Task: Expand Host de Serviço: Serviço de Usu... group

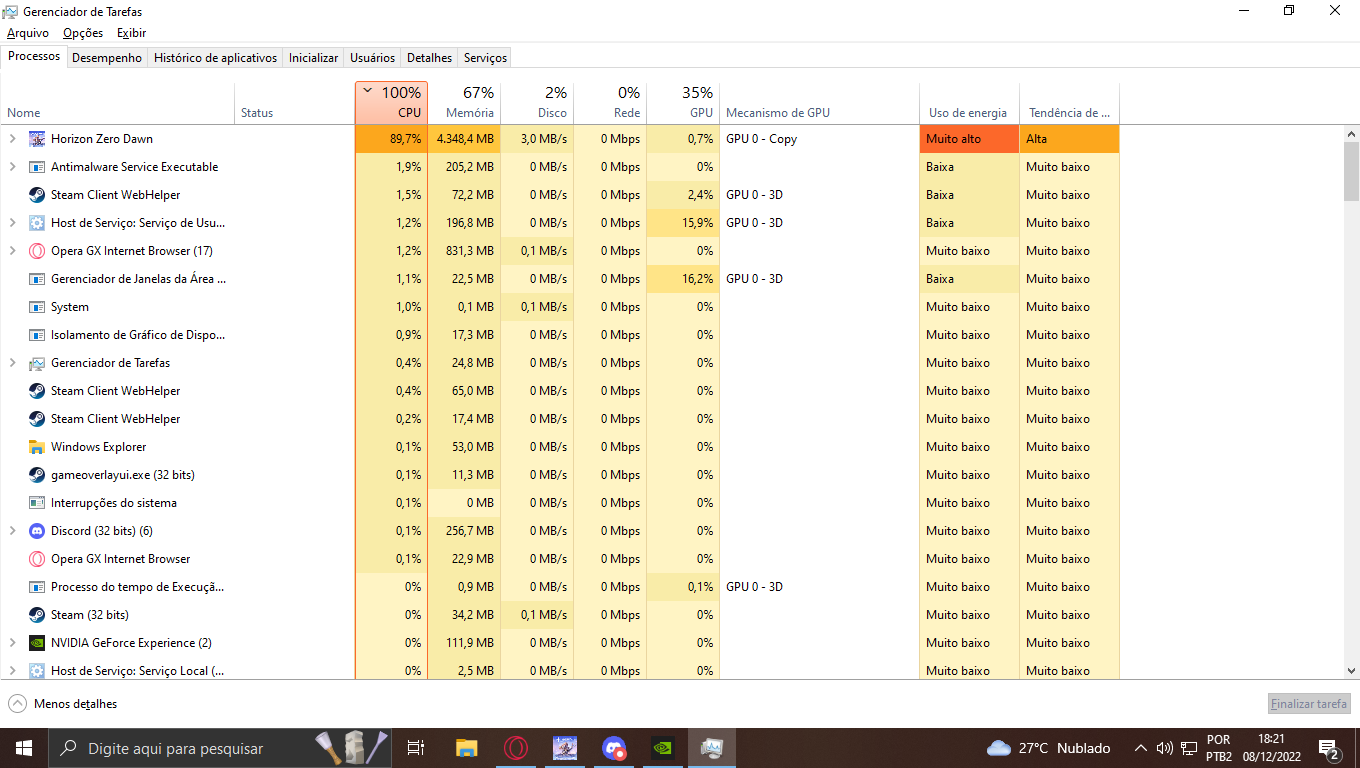Action: click(x=13, y=223)
